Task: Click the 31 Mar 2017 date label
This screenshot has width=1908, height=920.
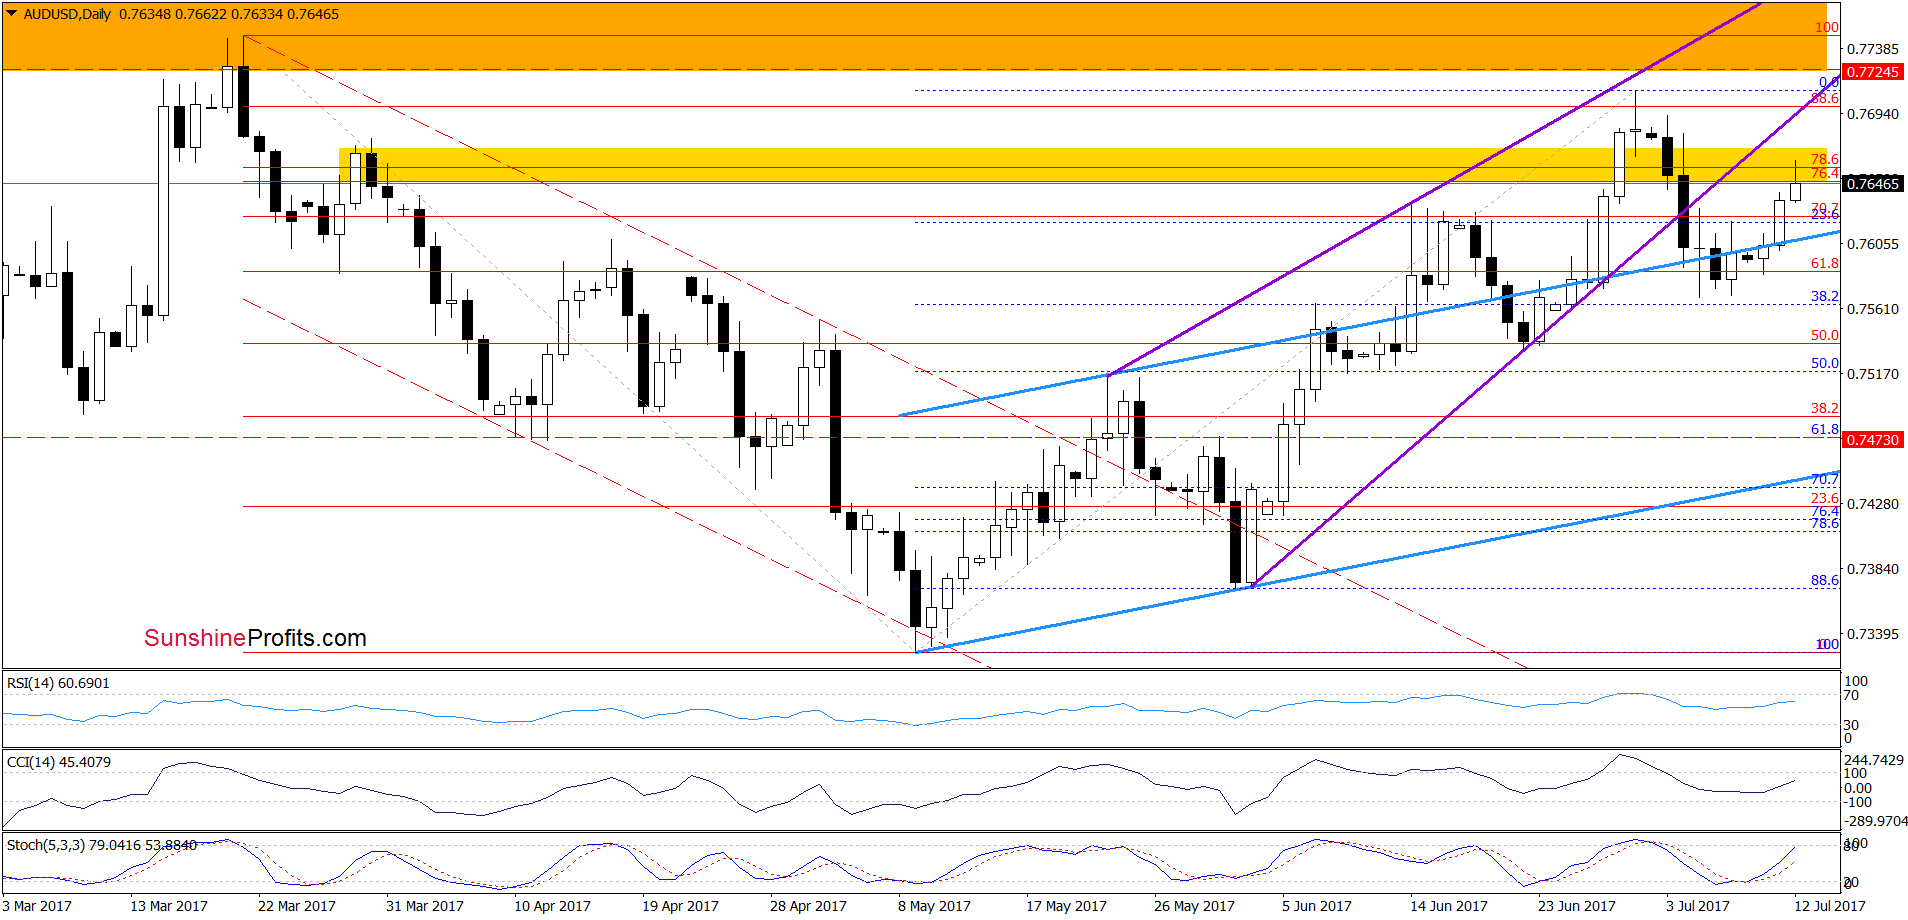Action: [425, 906]
